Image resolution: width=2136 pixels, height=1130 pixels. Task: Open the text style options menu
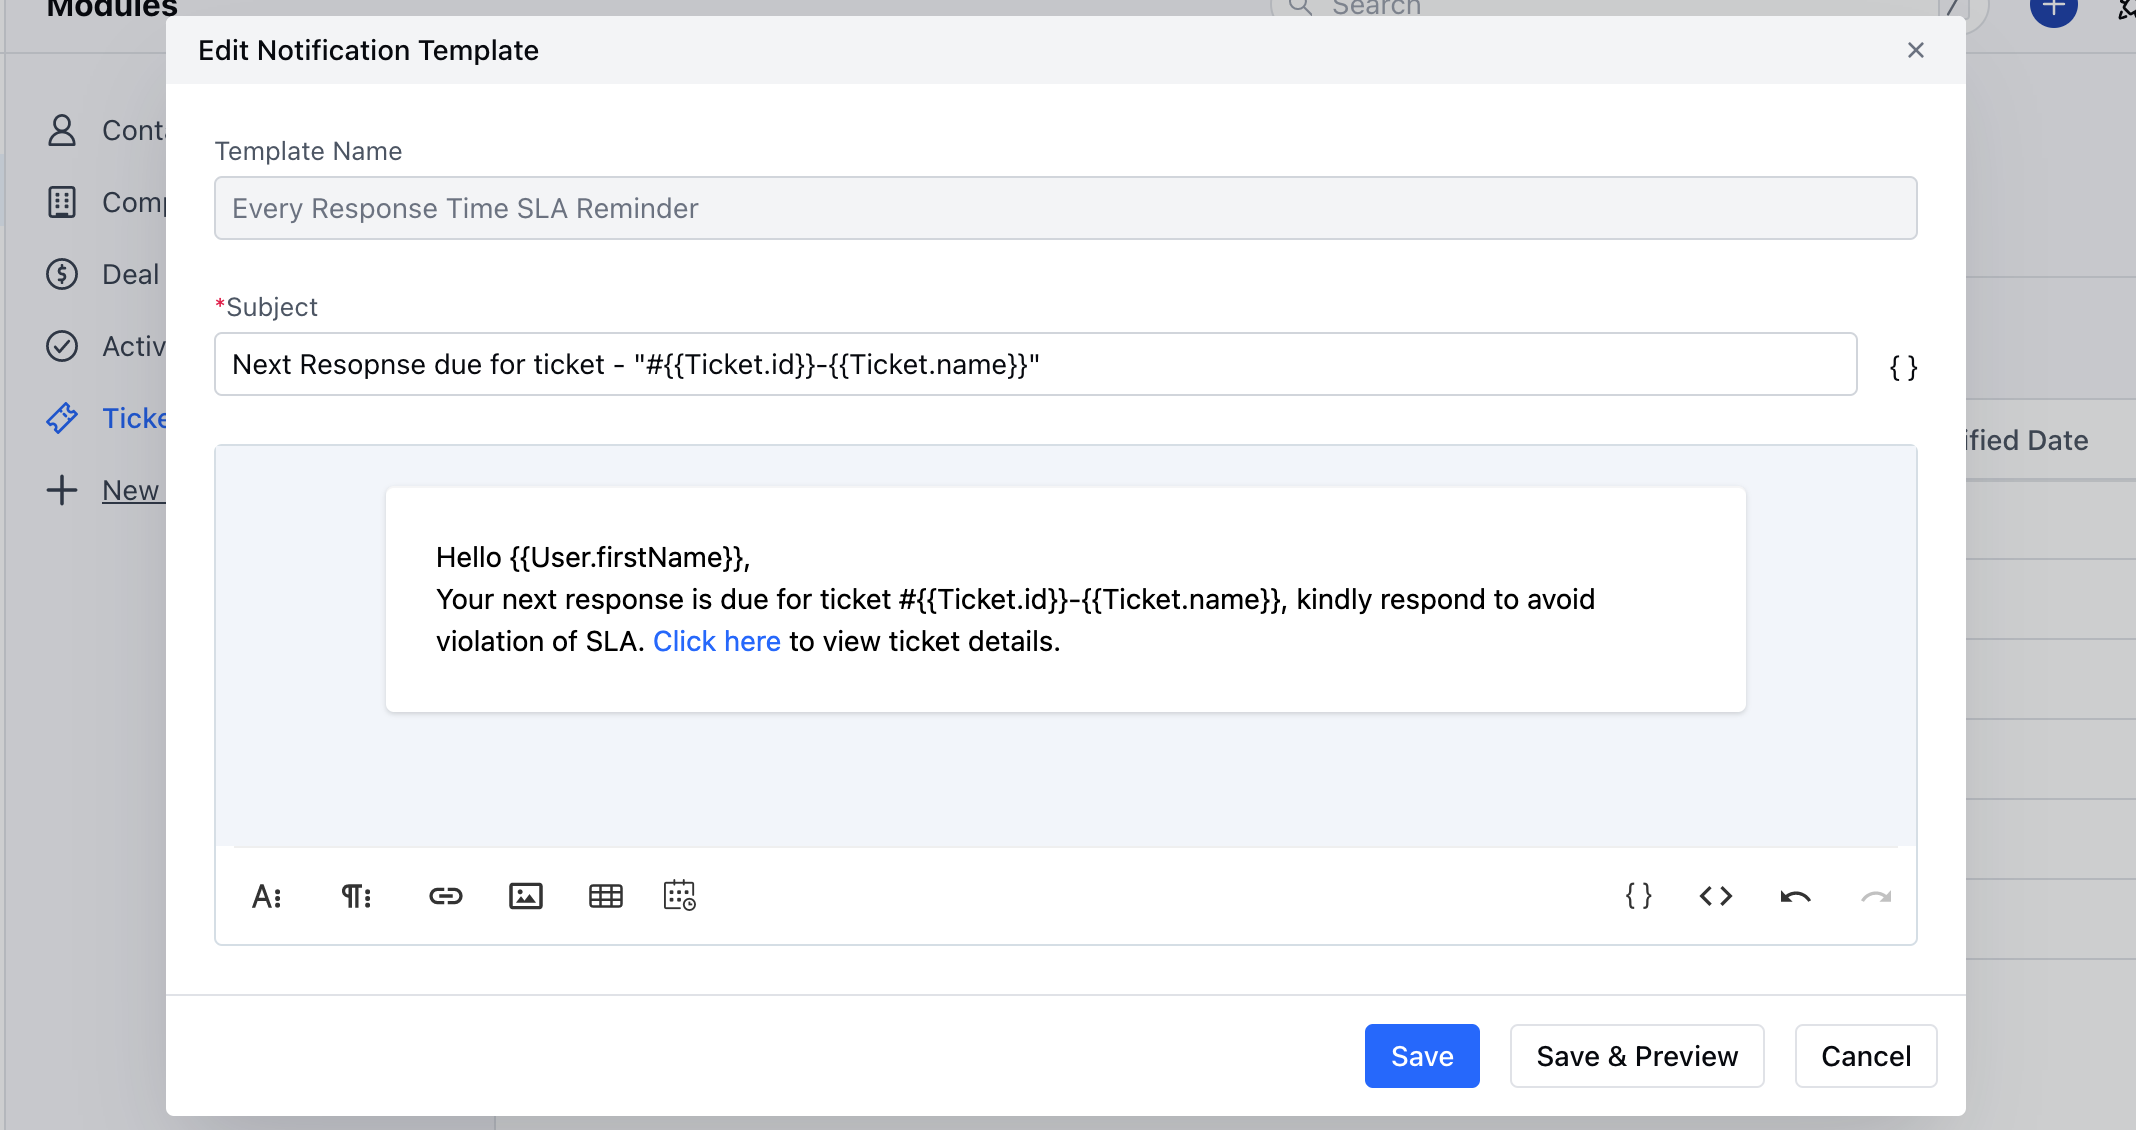click(266, 896)
